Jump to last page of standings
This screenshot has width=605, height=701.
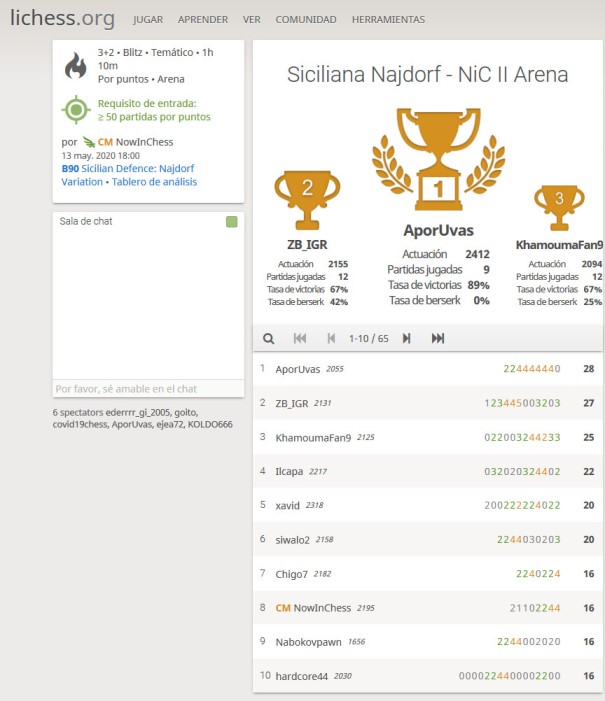tap(438, 339)
